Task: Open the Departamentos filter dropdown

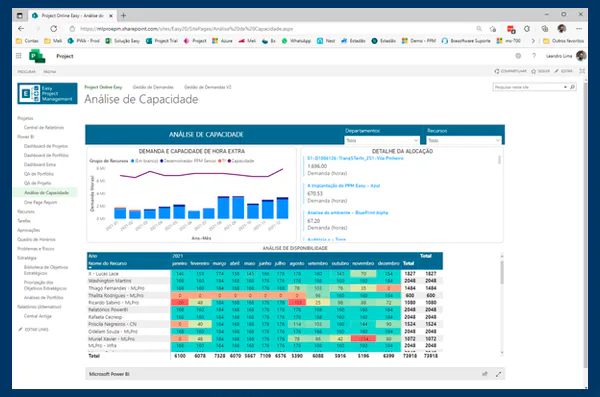Action: coord(382,141)
